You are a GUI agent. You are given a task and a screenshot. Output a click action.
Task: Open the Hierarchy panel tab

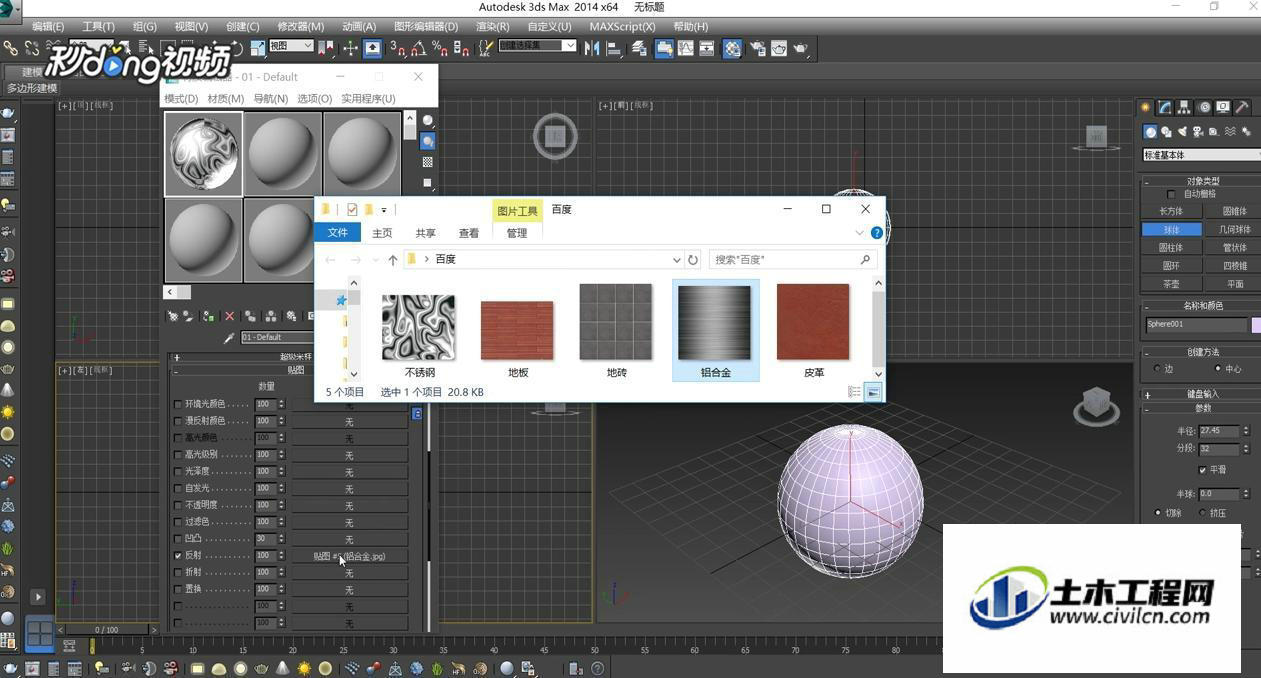click(1184, 107)
